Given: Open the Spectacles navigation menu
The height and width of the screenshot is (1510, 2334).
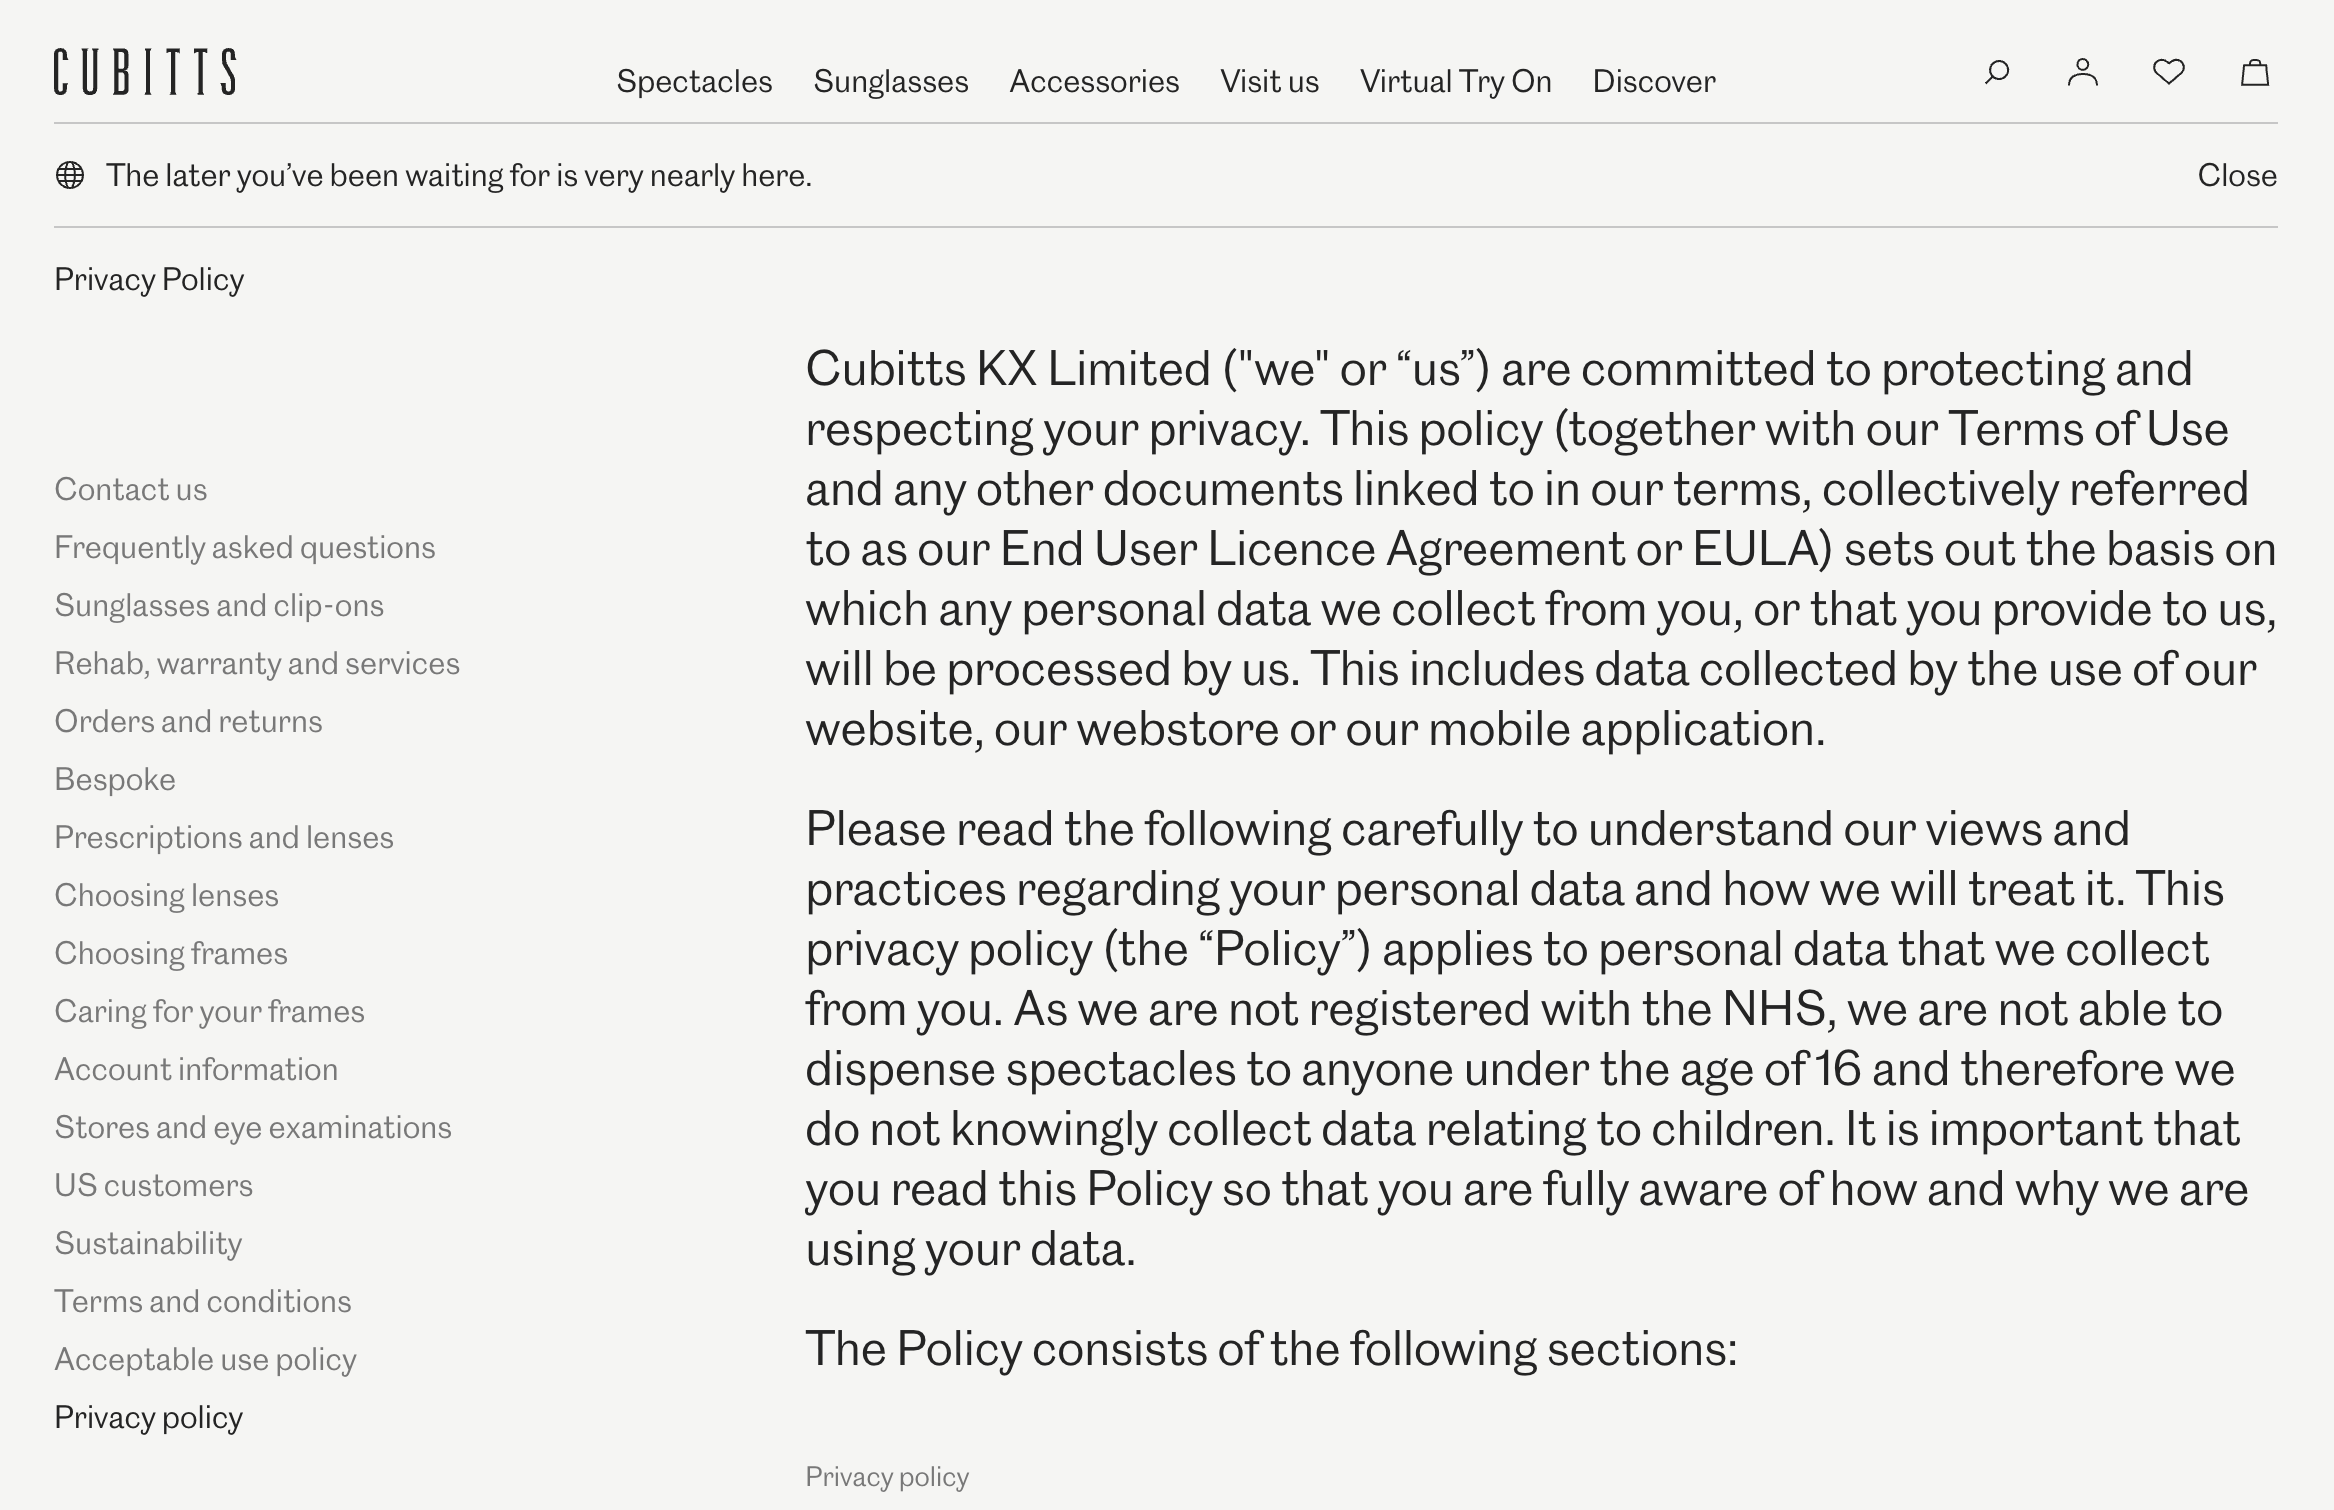Looking at the screenshot, I should pyautogui.click(x=692, y=80).
